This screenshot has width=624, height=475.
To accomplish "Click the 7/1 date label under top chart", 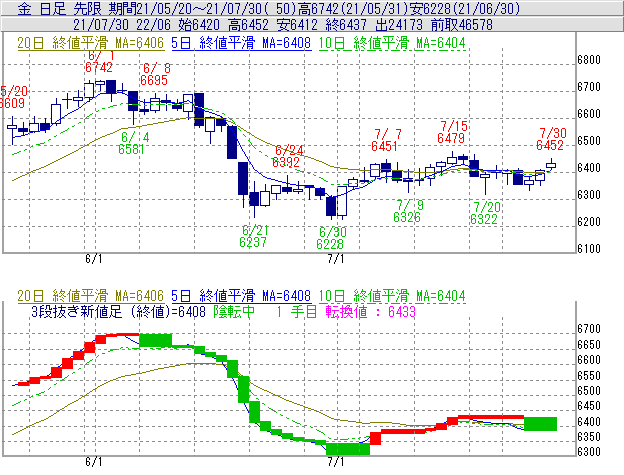I will 336,259.
